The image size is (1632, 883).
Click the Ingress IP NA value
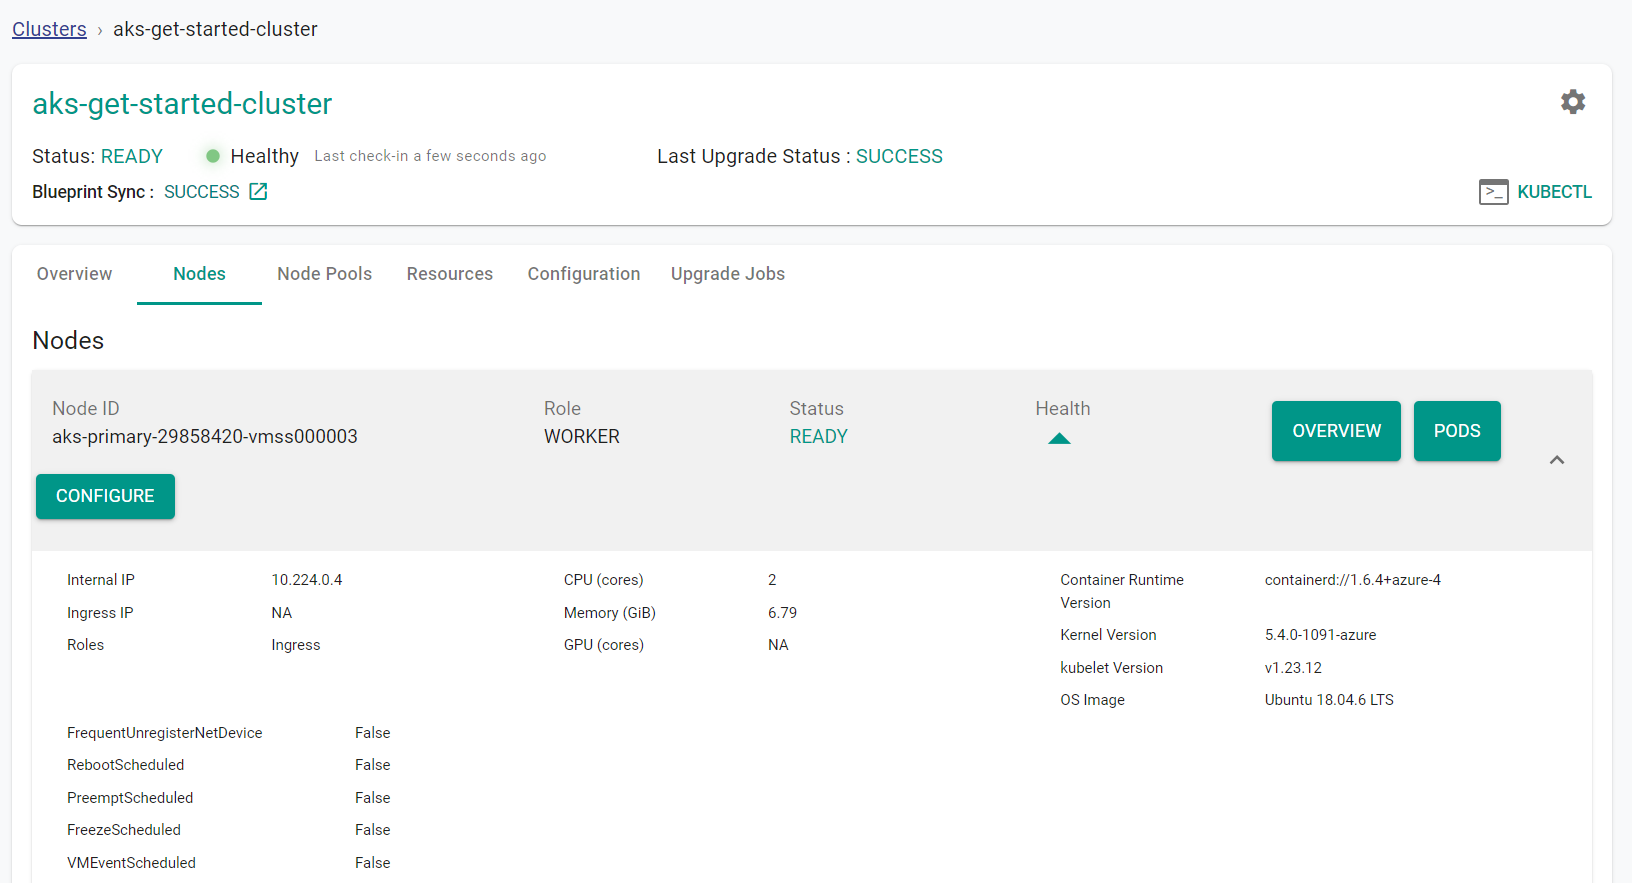(x=282, y=613)
